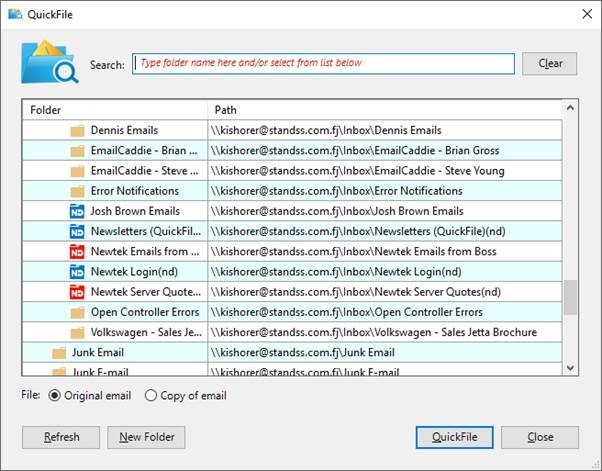This screenshot has height=471, width=602.
Task: Select the Open Controller Errors folder
Action: tap(145, 312)
